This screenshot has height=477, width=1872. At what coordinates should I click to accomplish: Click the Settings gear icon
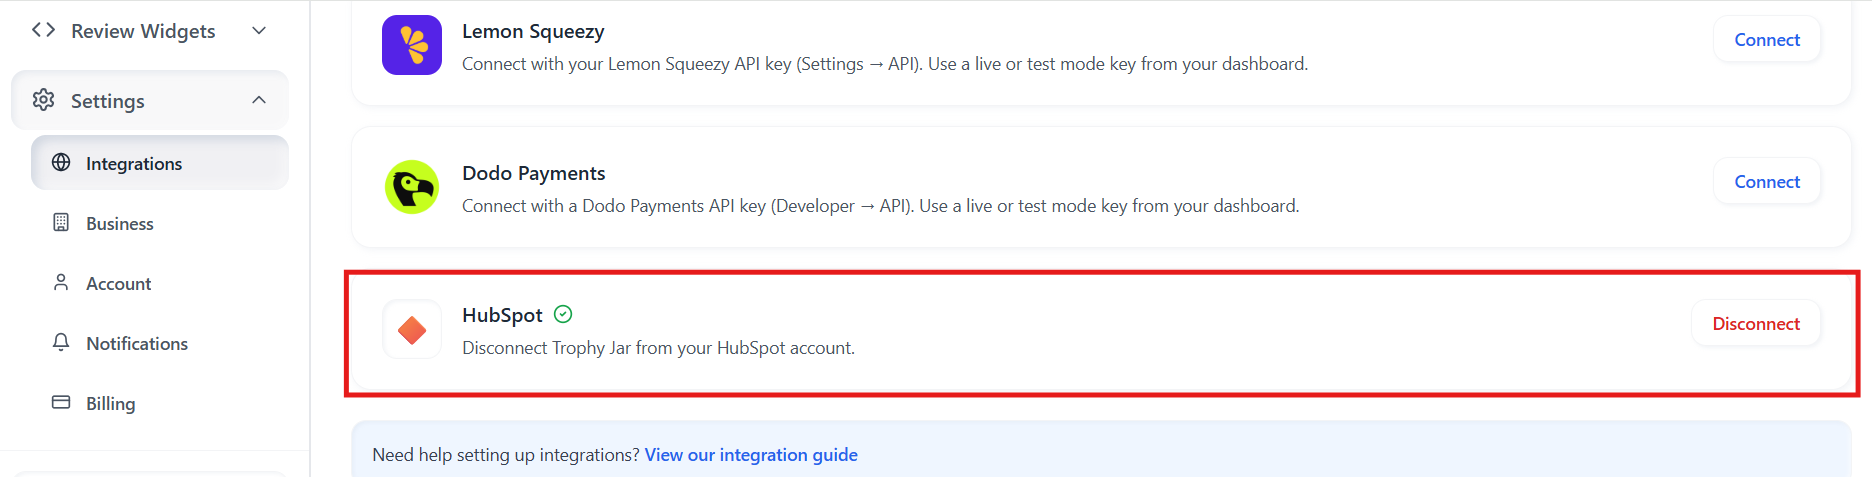tap(43, 100)
